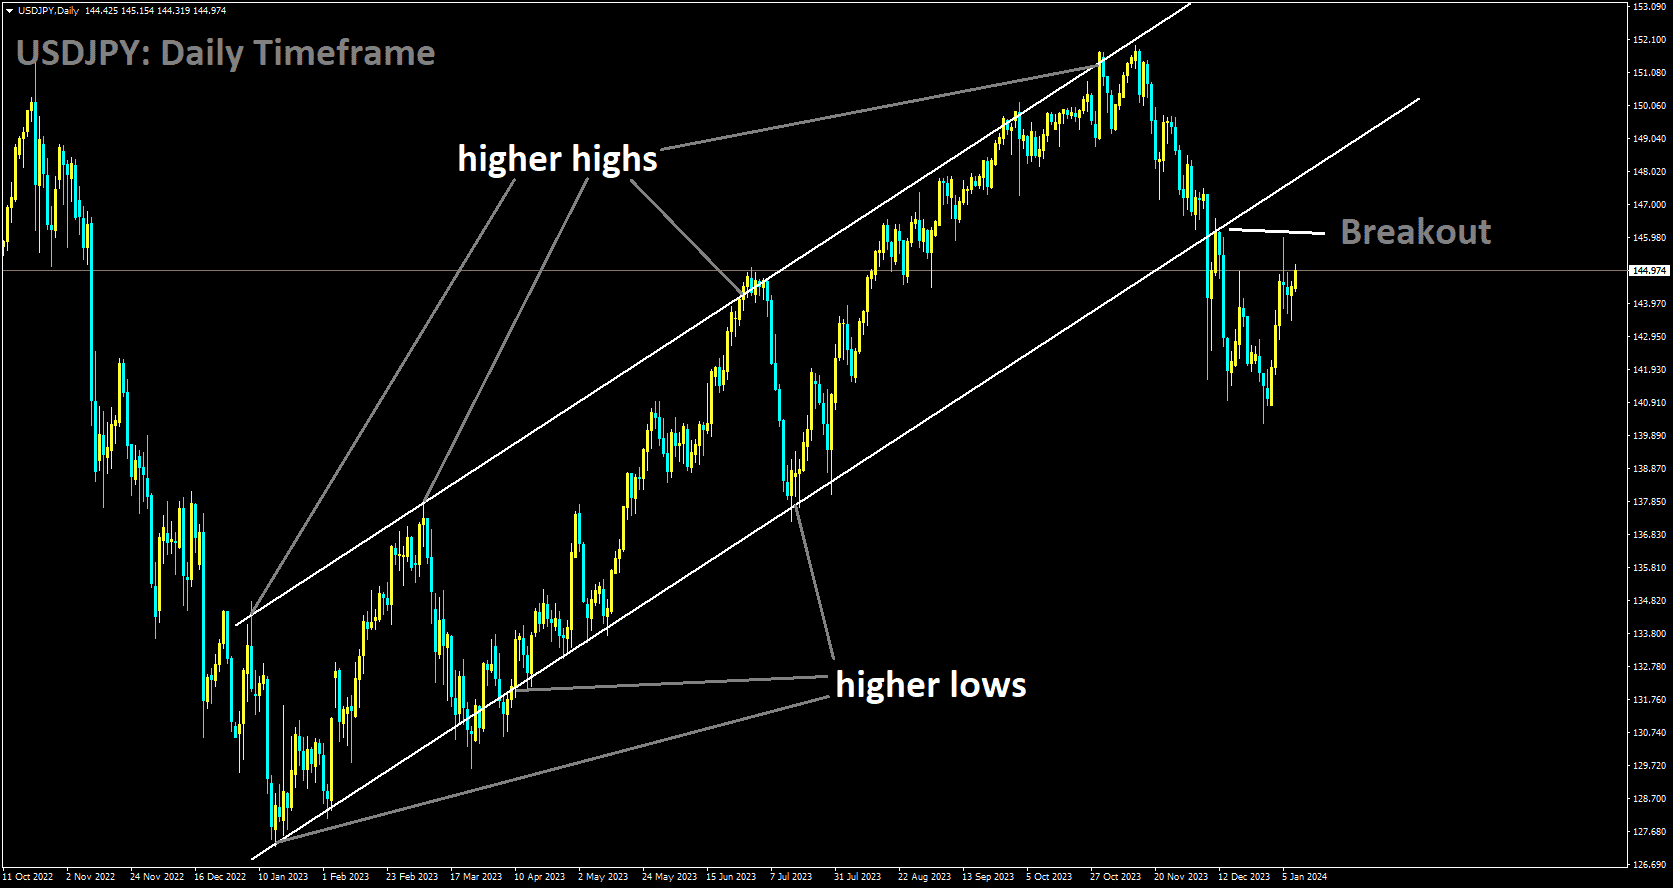Click the 143.970 price axis label

pyautogui.click(x=1649, y=304)
